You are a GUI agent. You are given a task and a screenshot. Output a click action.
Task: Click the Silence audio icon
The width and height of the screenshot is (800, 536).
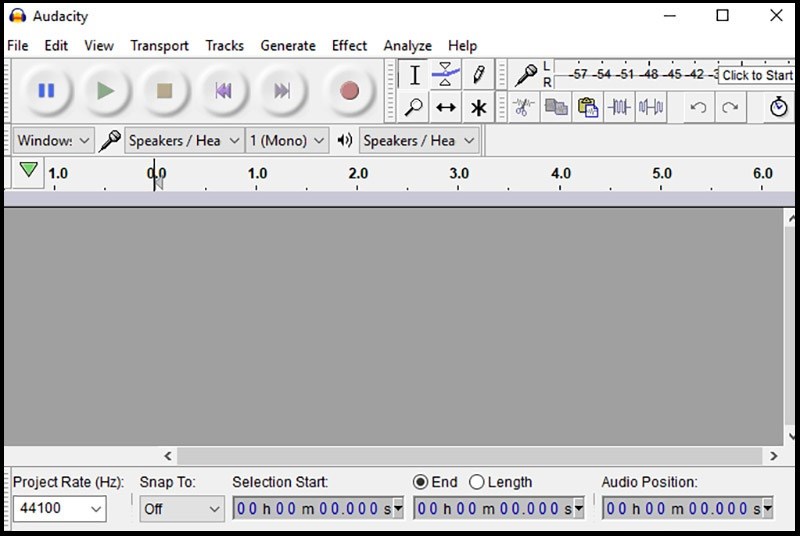651,107
